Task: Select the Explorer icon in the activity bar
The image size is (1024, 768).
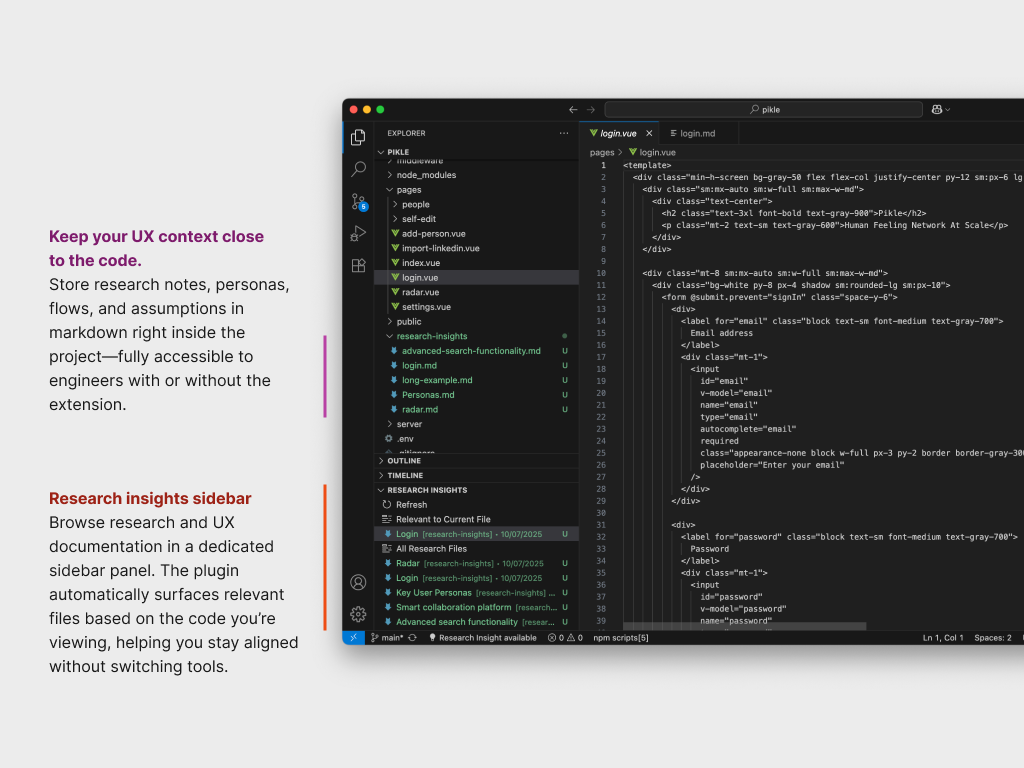Action: [357, 137]
